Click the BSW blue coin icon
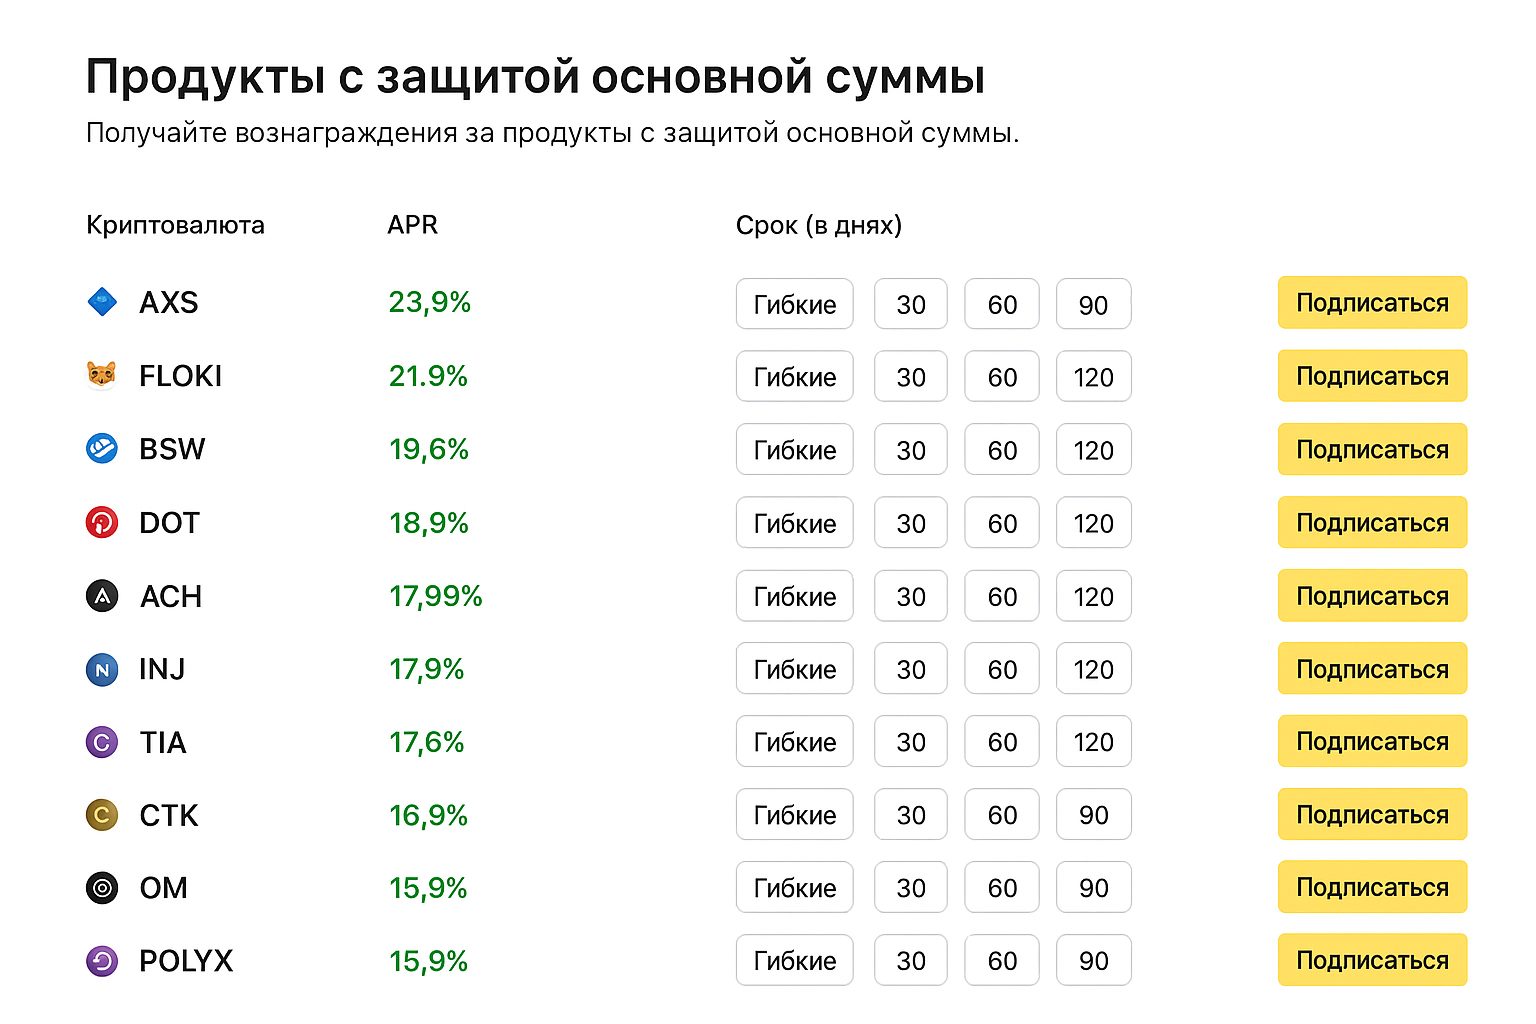1536x1024 pixels. pyautogui.click(x=102, y=449)
